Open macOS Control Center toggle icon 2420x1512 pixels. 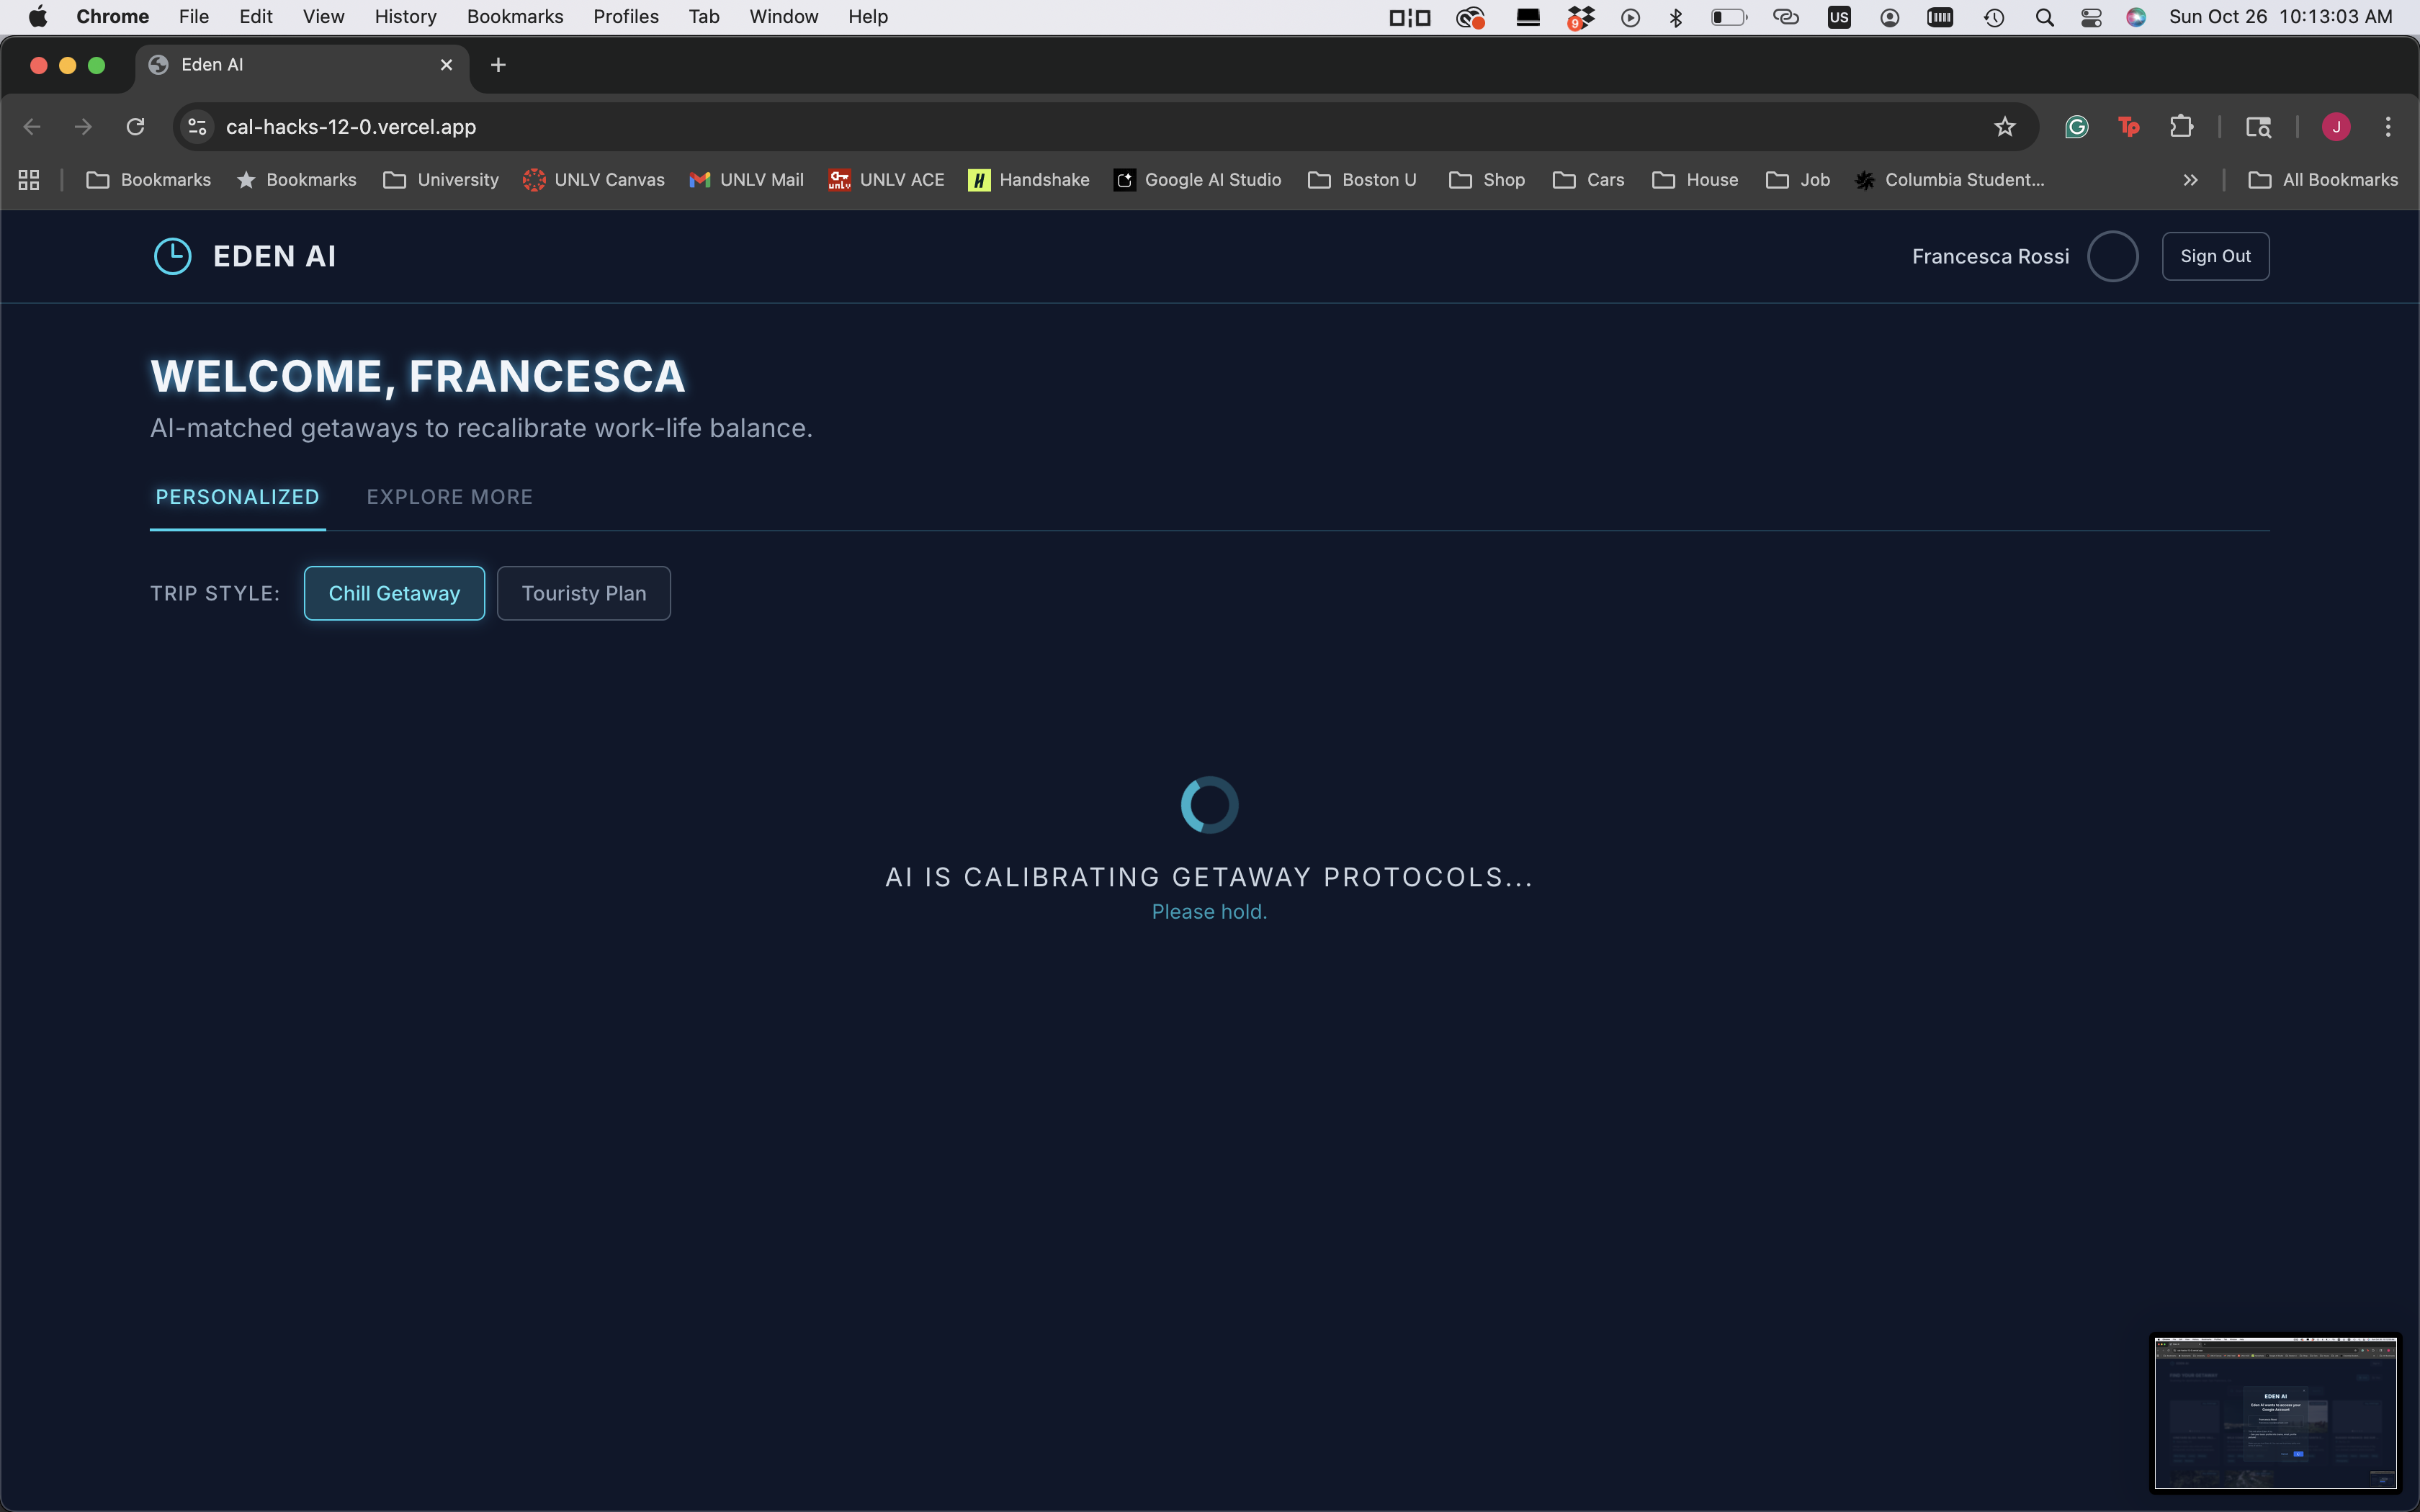pyautogui.click(x=2090, y=17)
